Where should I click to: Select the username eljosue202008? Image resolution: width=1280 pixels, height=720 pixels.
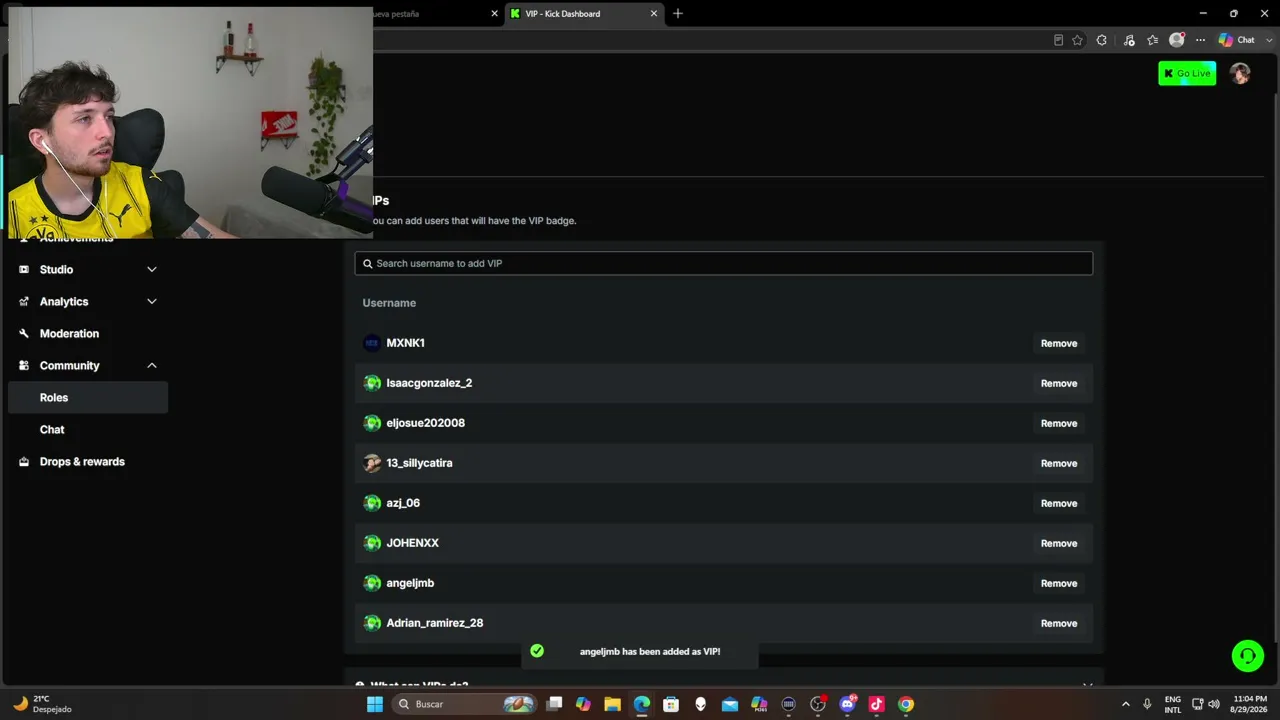click(425, 423)
